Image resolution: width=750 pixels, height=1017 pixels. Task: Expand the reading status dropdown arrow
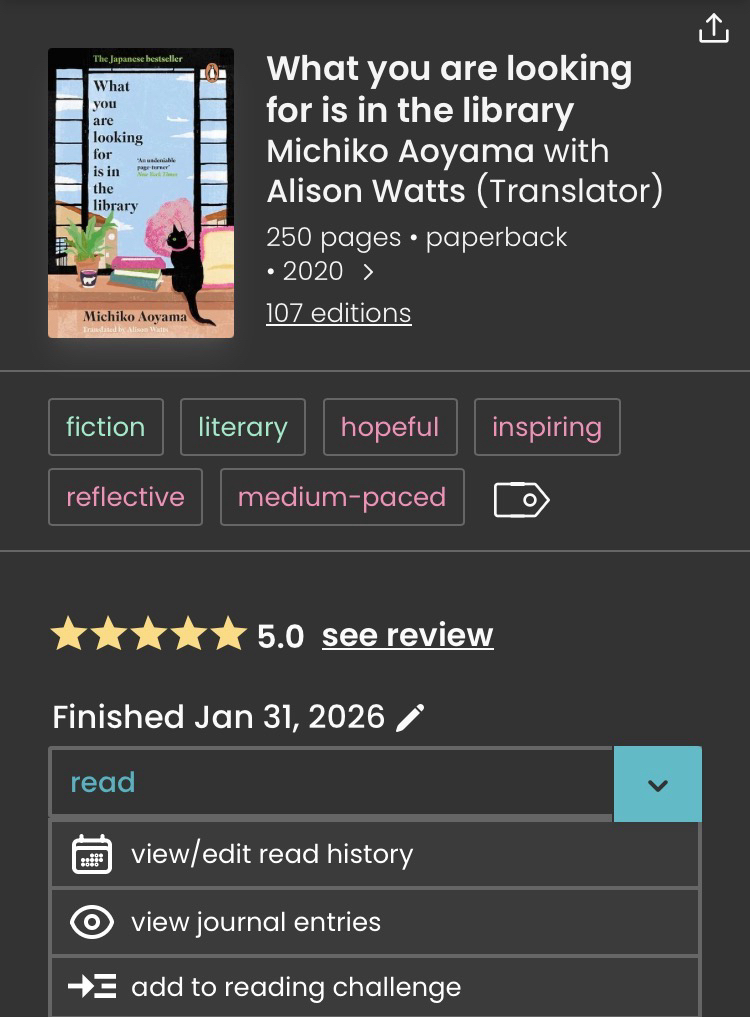click(x=657, y=784)
